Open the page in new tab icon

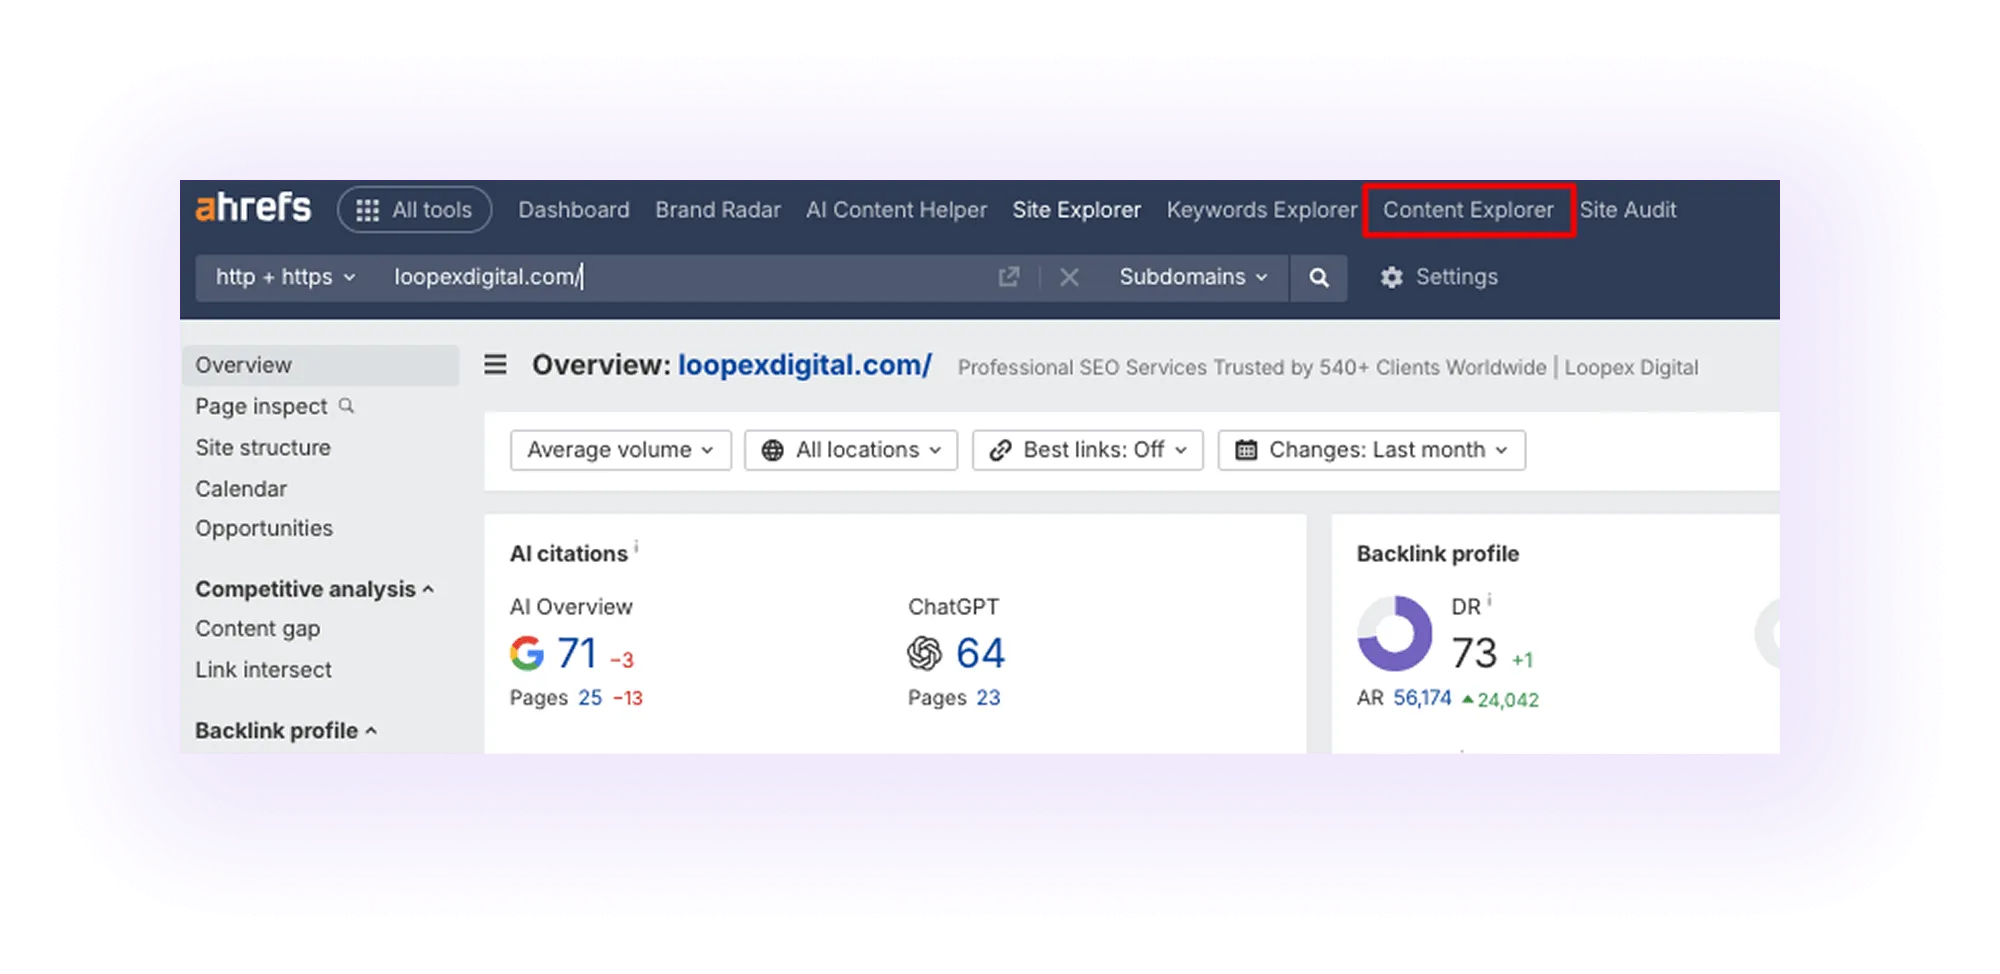pyautogui.click(x=1009, y=277)
